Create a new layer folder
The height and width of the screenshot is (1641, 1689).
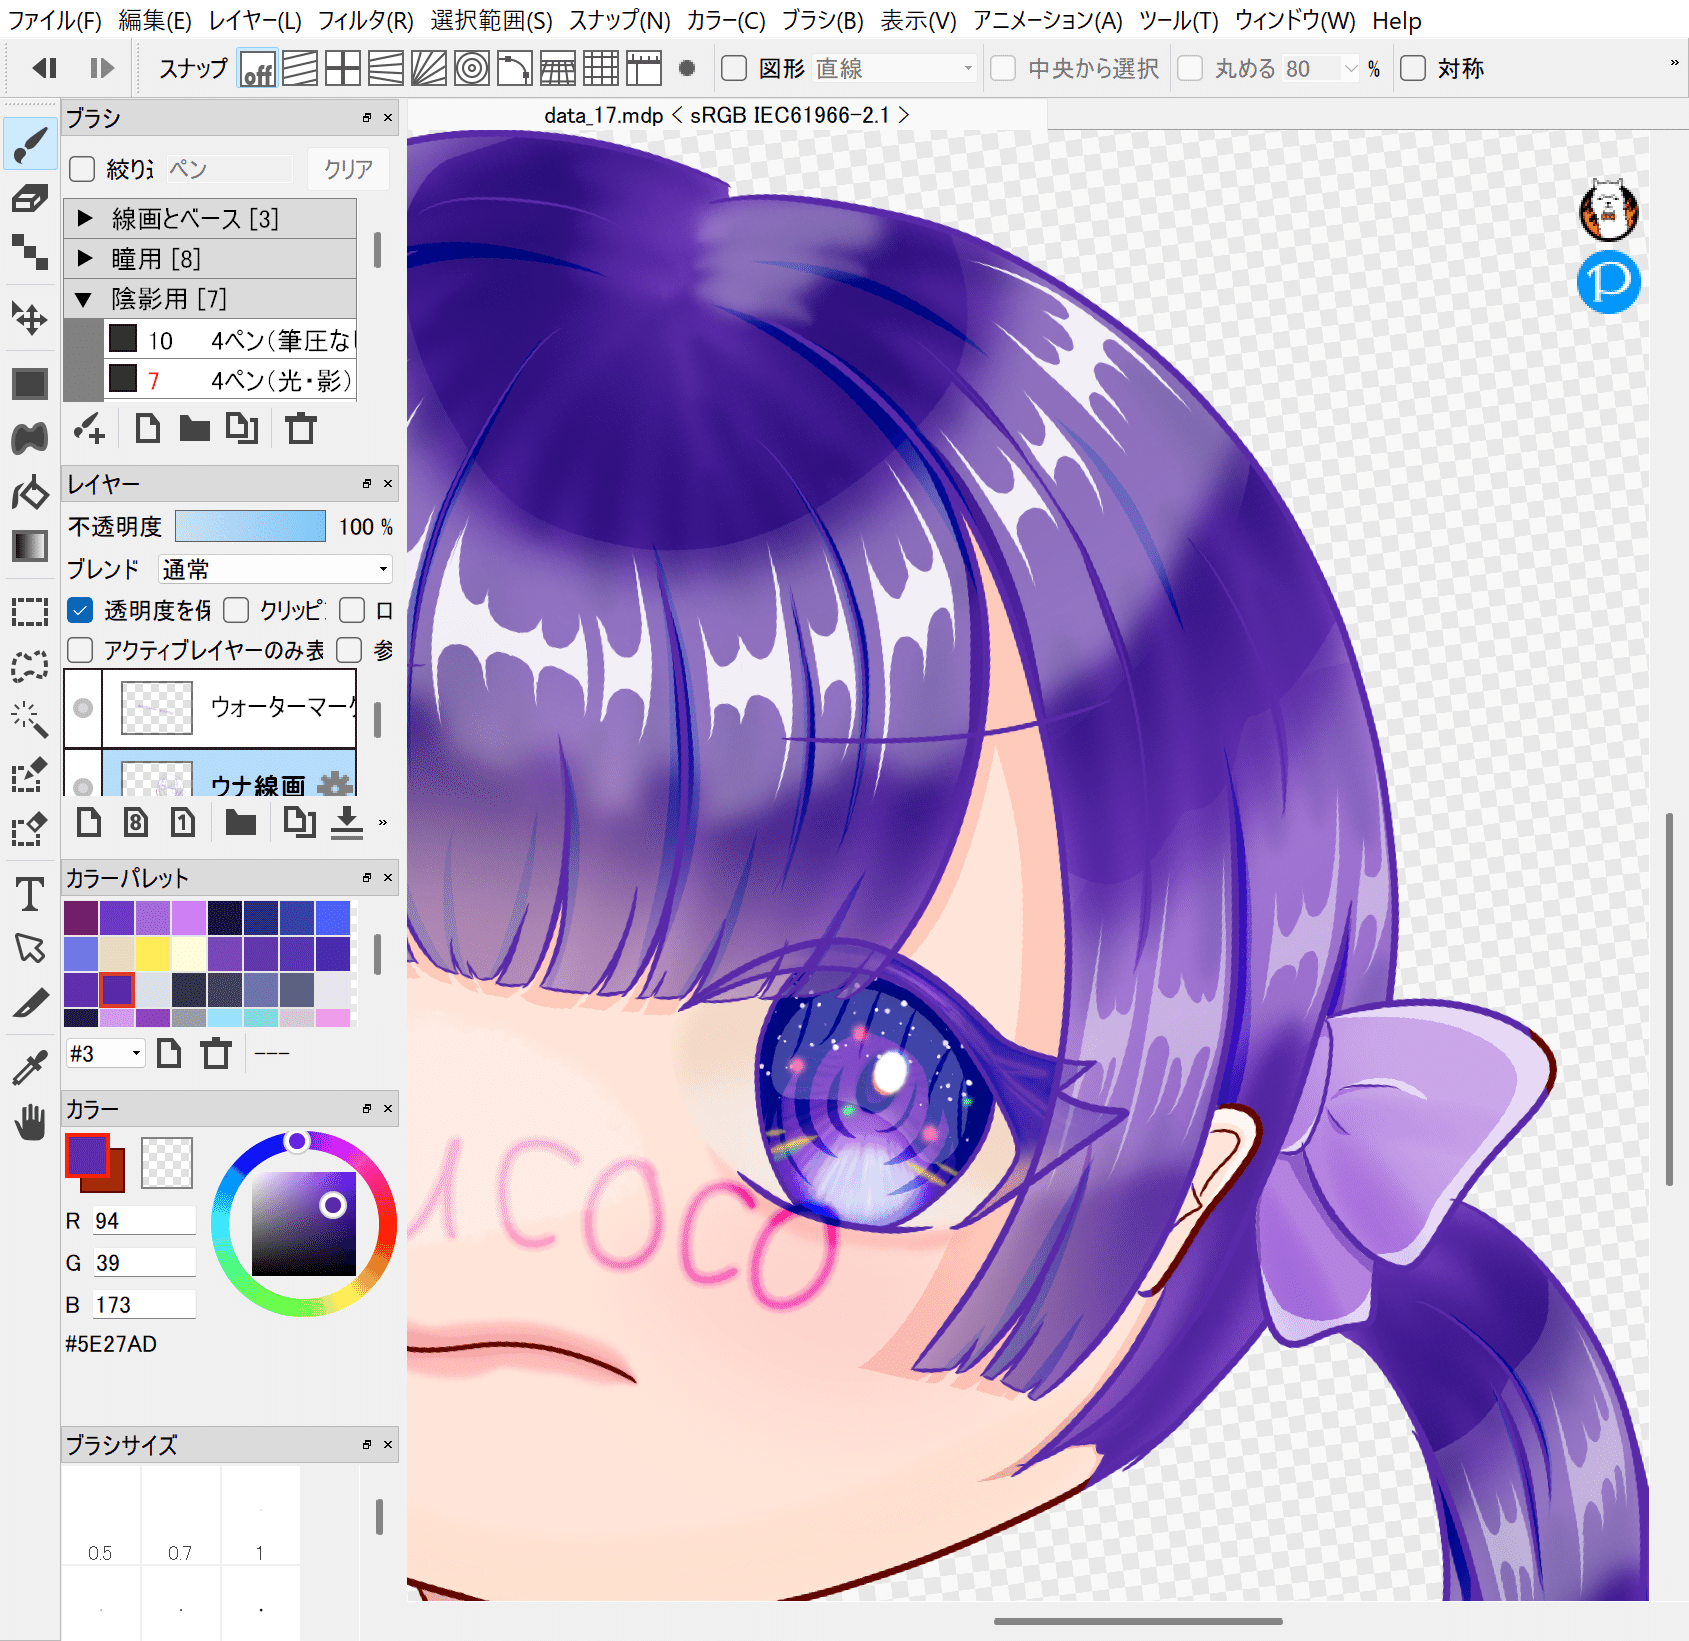(x=241, y=822)
